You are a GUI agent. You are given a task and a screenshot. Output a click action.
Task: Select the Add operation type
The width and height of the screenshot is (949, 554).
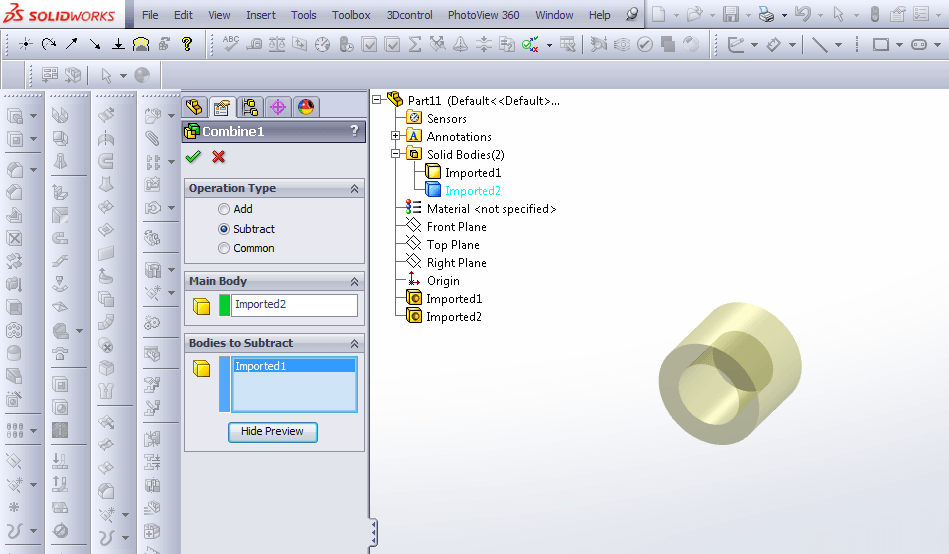point(224,209)
